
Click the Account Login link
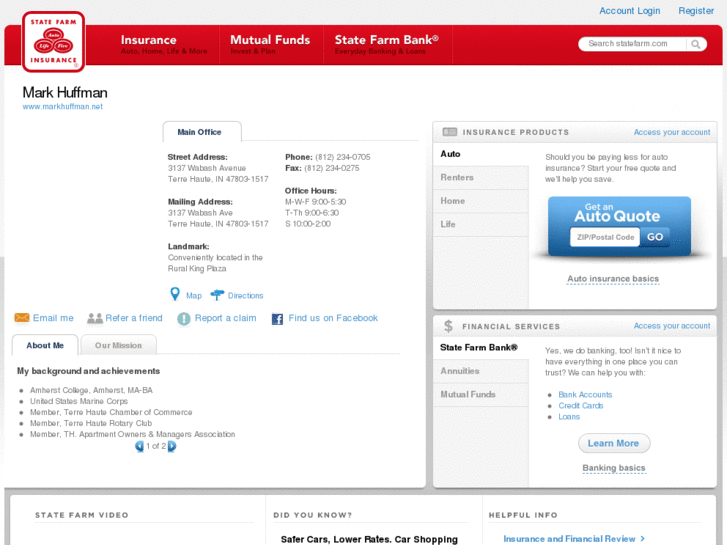pyautogui.click(x=629, y=11)
